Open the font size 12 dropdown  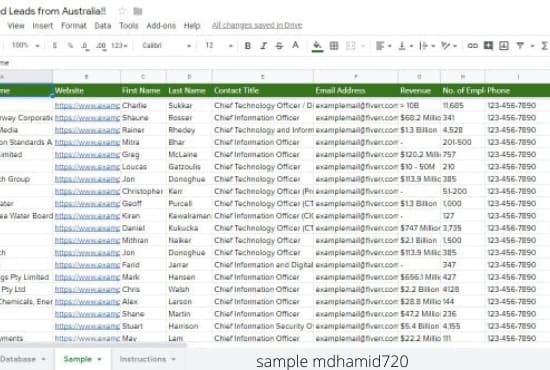click(219, 46)
